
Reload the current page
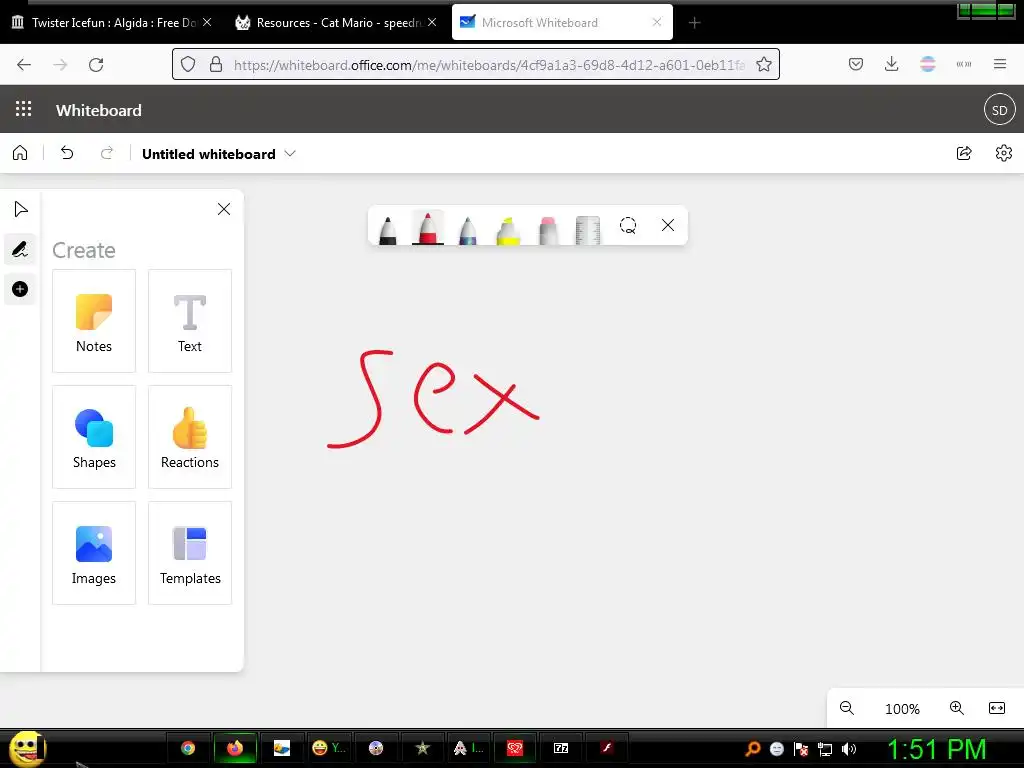[x=96, y=64]
